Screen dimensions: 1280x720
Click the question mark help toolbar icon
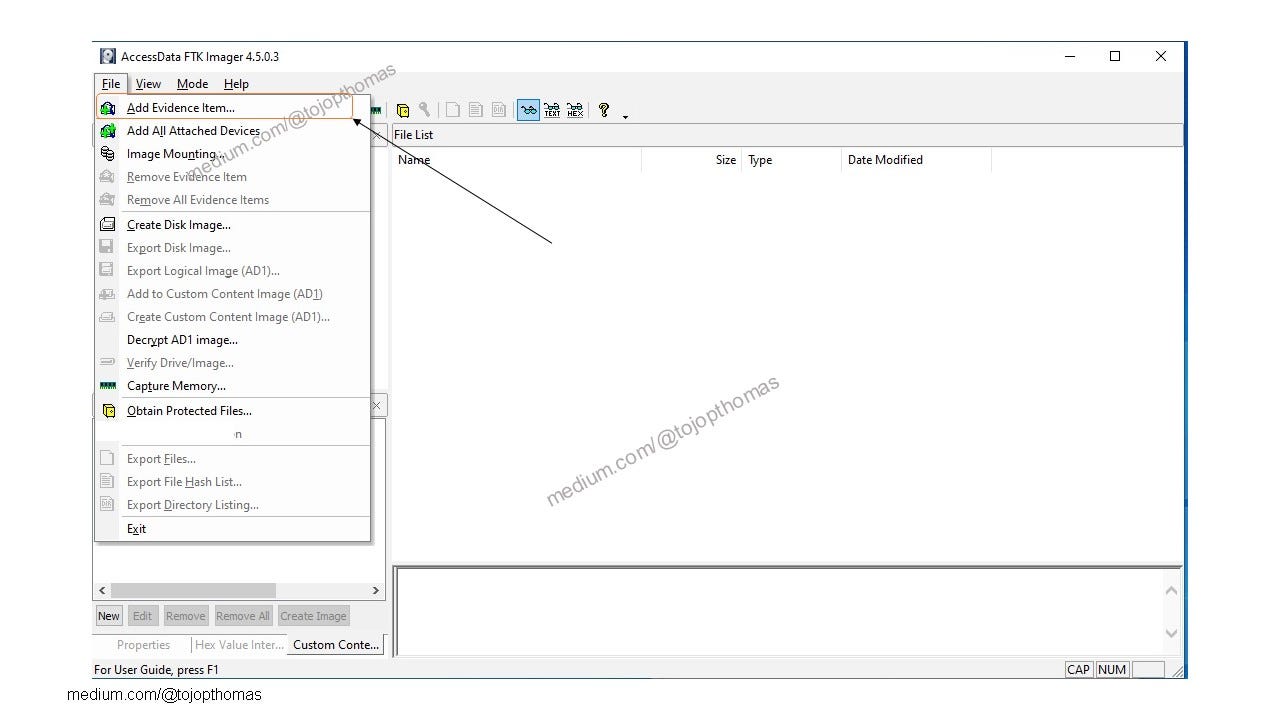[x=604, y=110]
